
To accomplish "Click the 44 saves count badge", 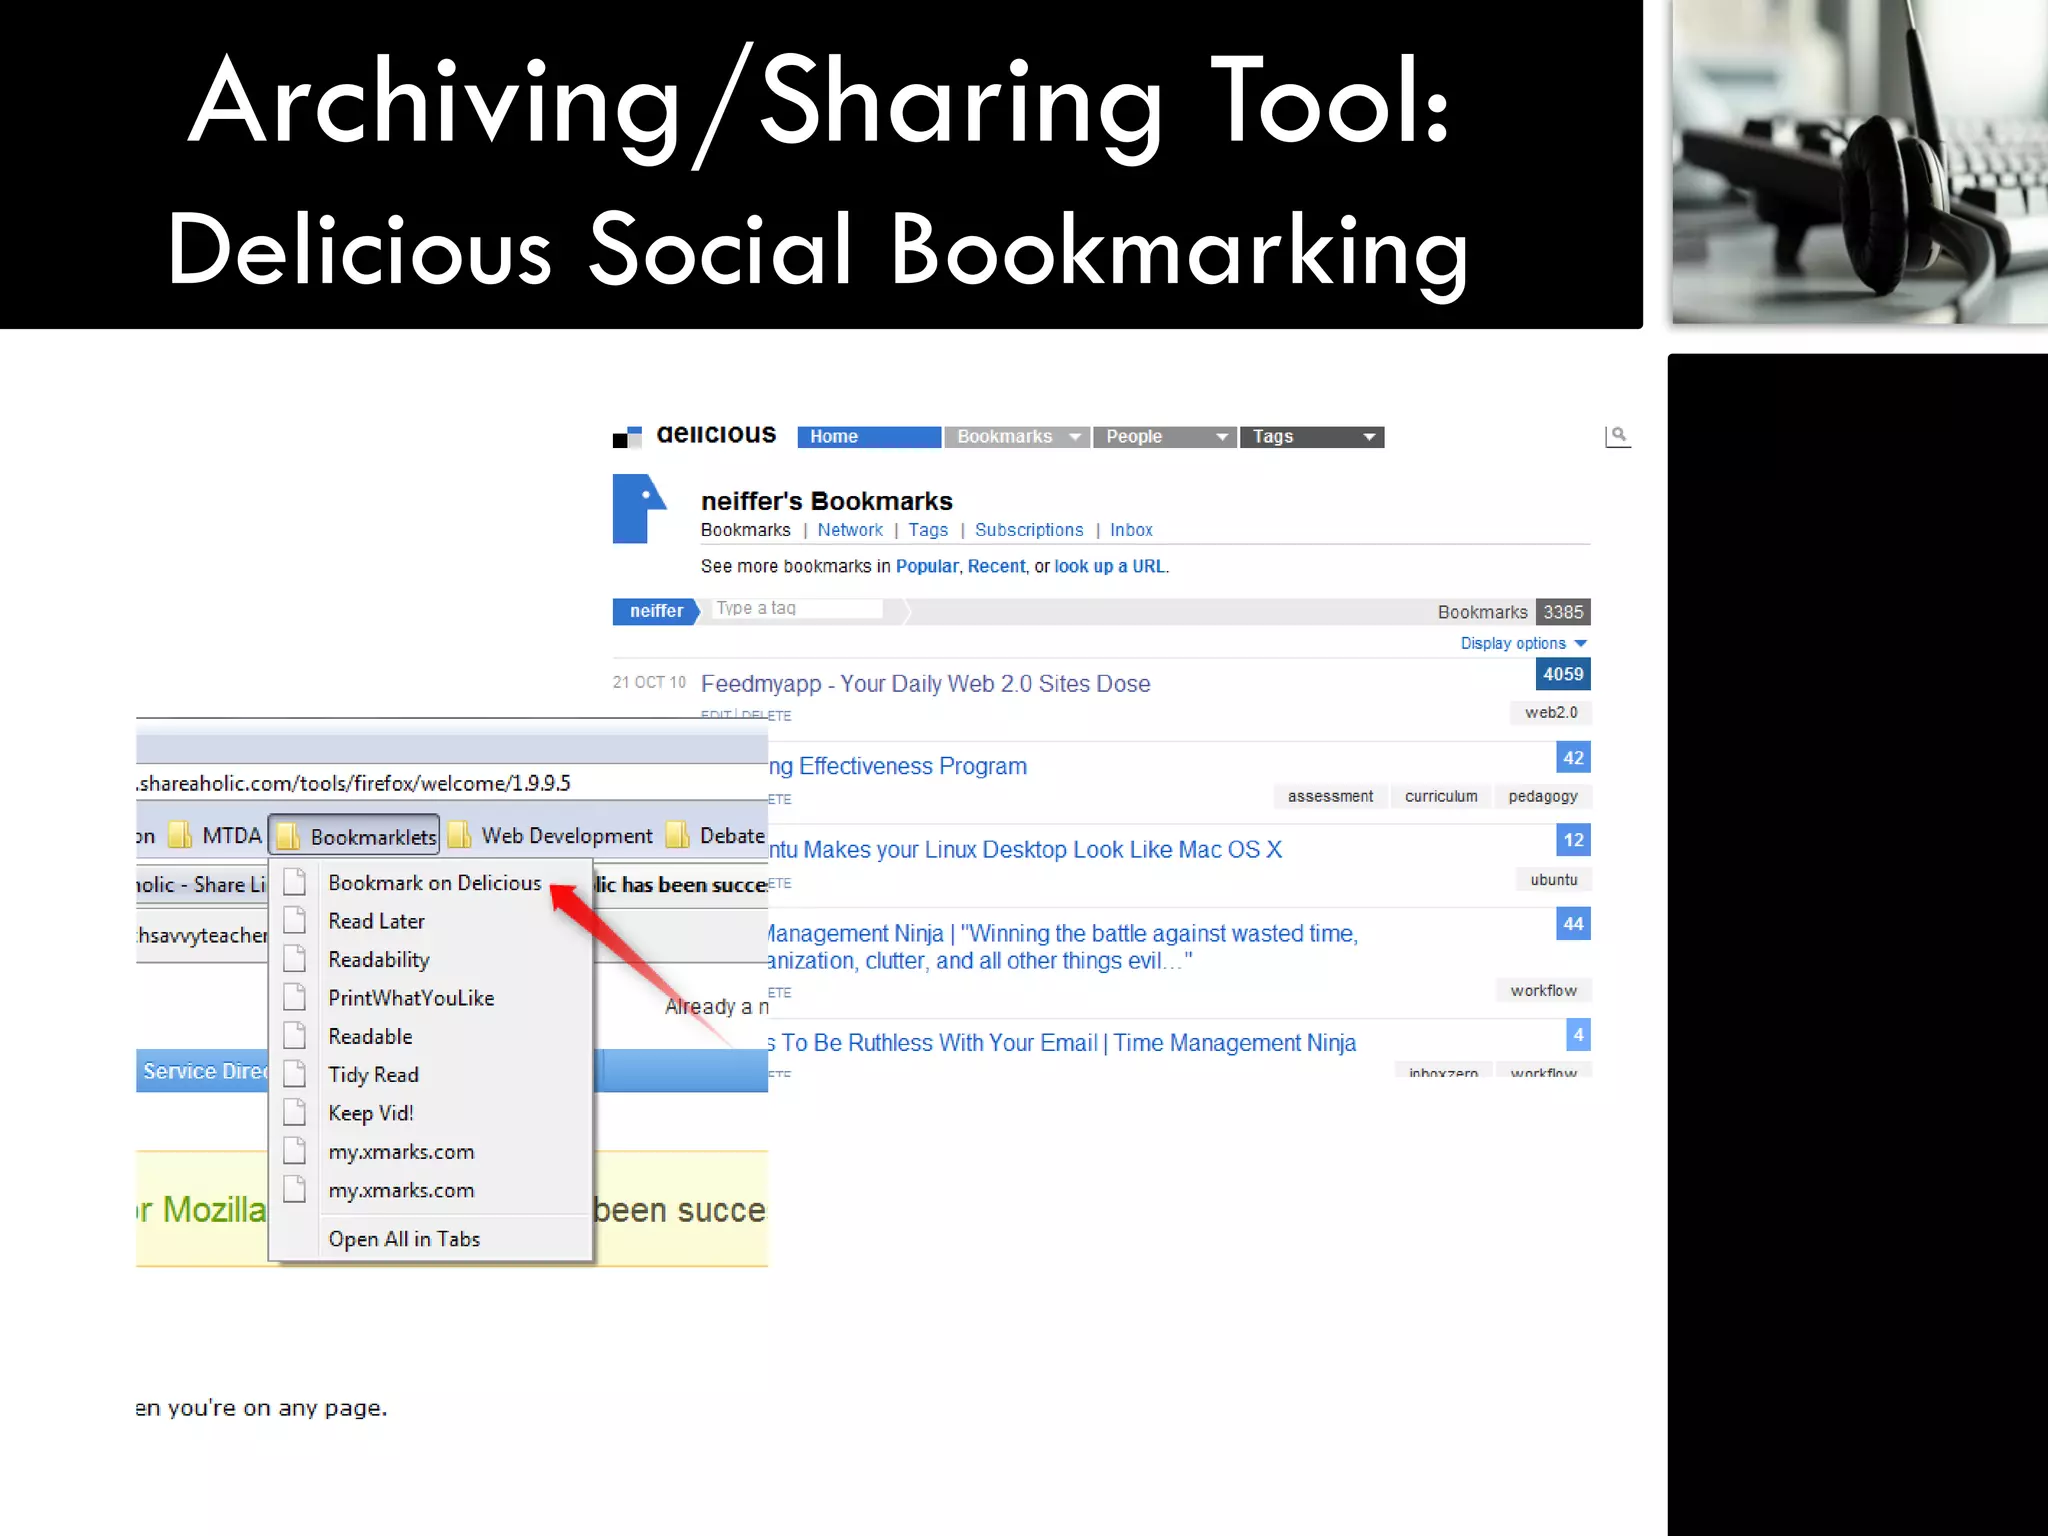I will coord(1574,924).
